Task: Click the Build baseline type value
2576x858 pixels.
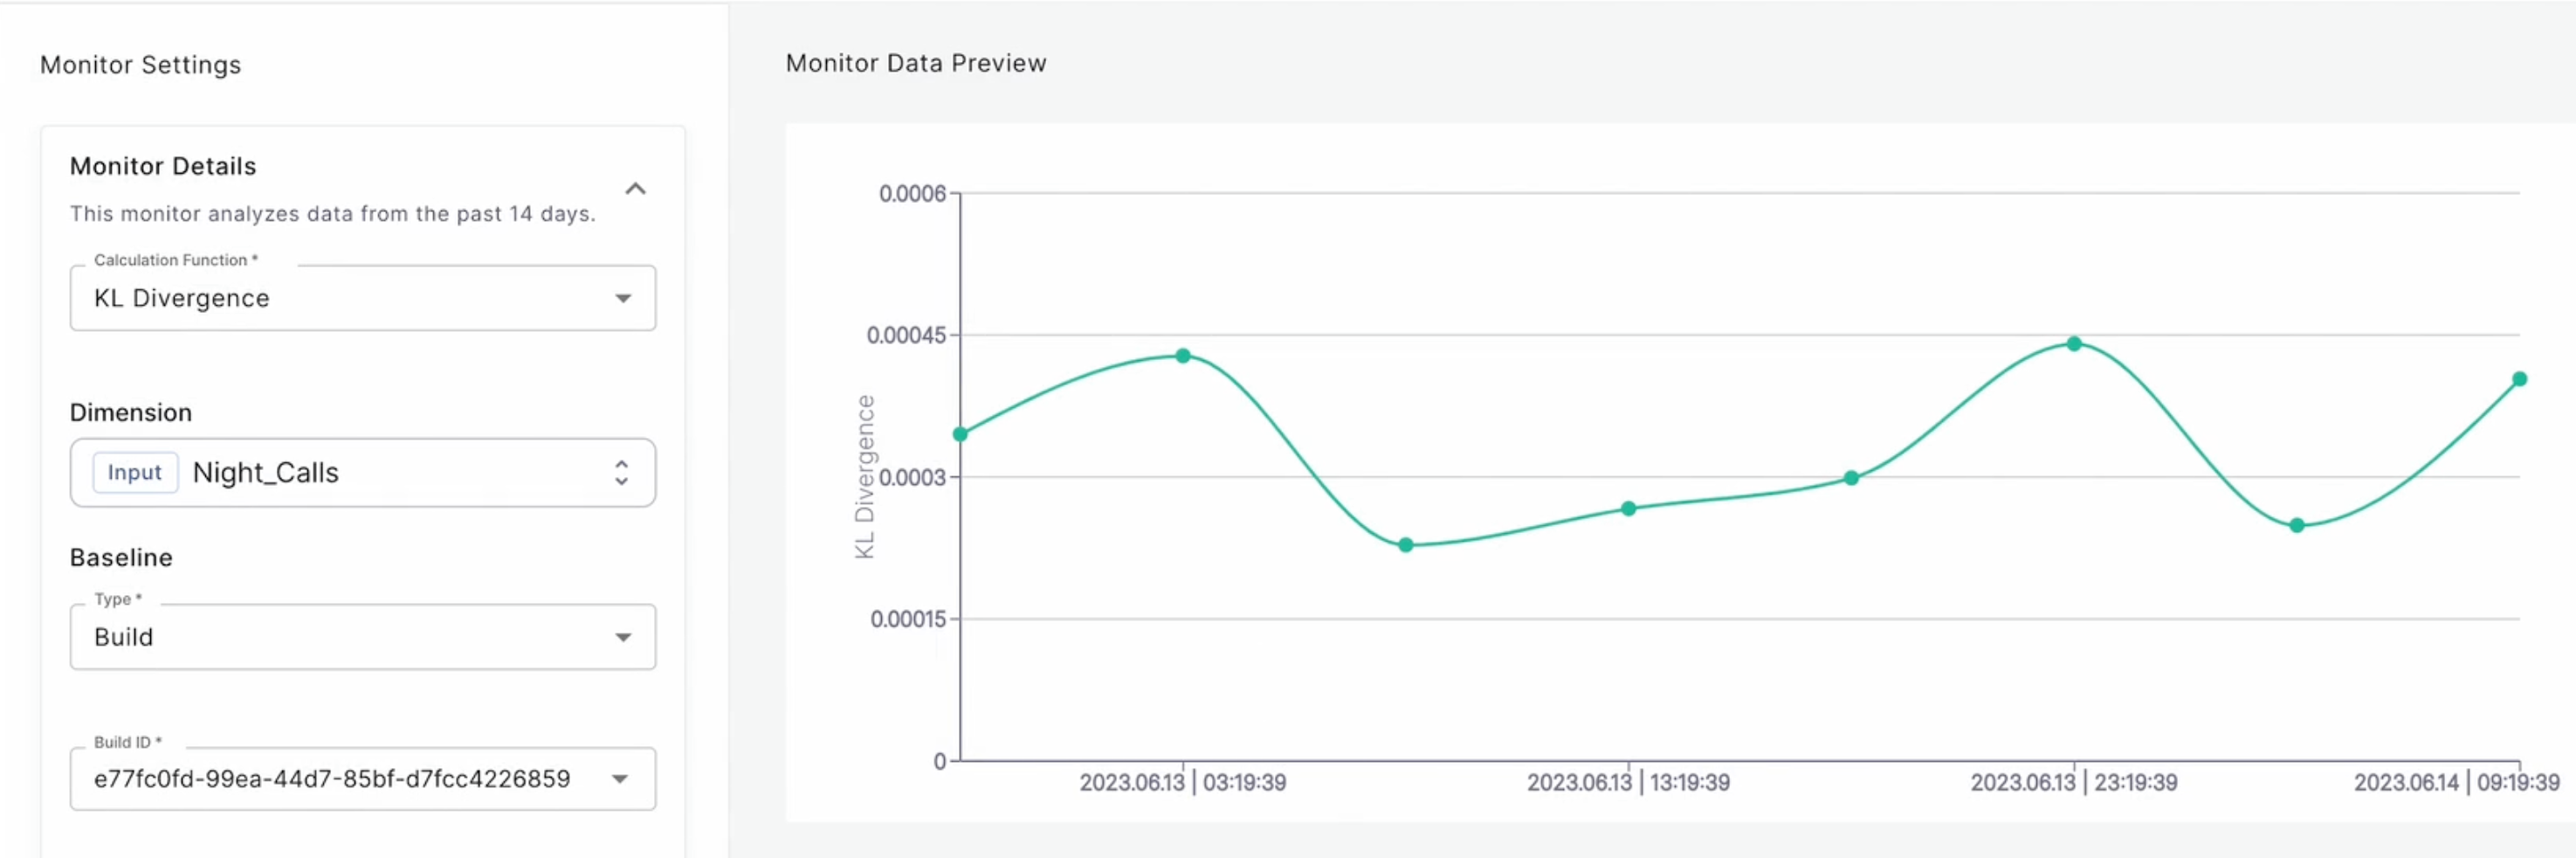Action: point(124,637)
